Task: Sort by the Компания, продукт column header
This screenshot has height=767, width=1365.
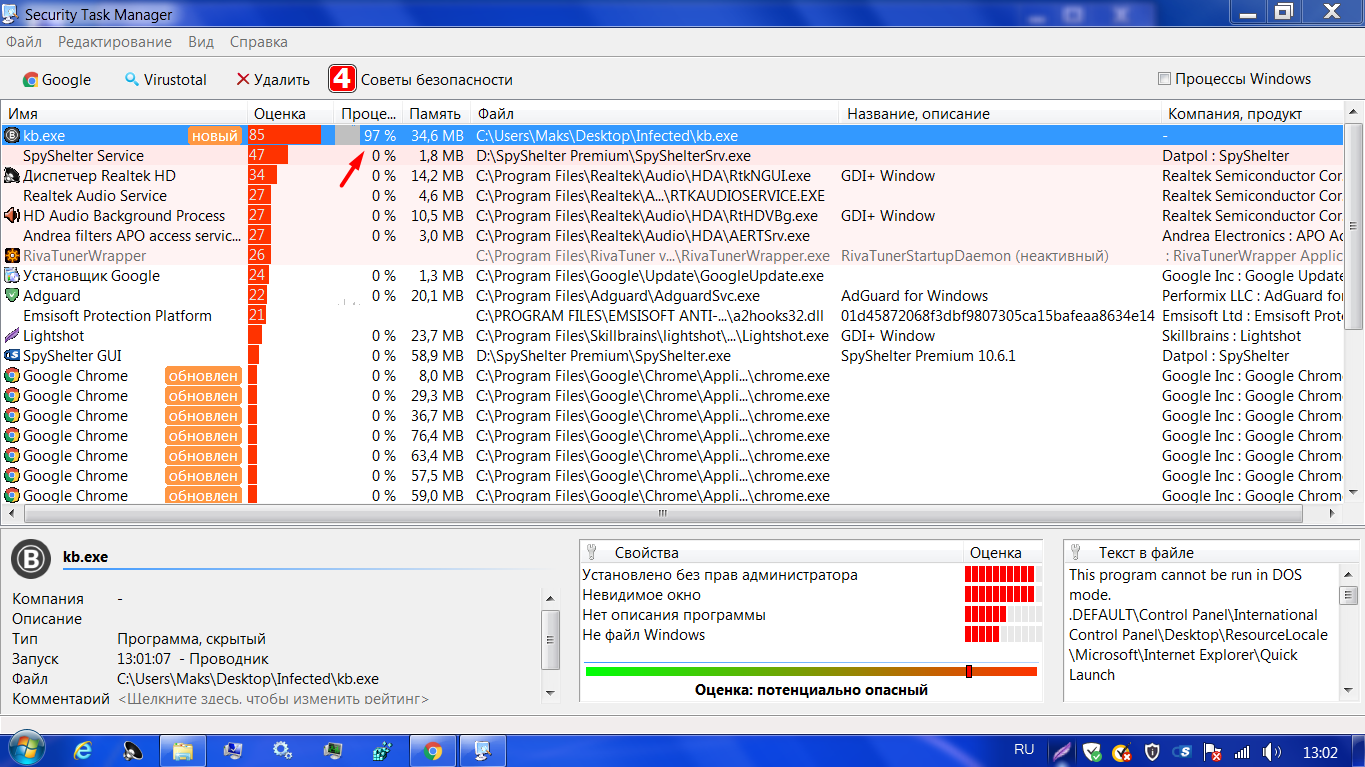Action: pos(1252,114)
